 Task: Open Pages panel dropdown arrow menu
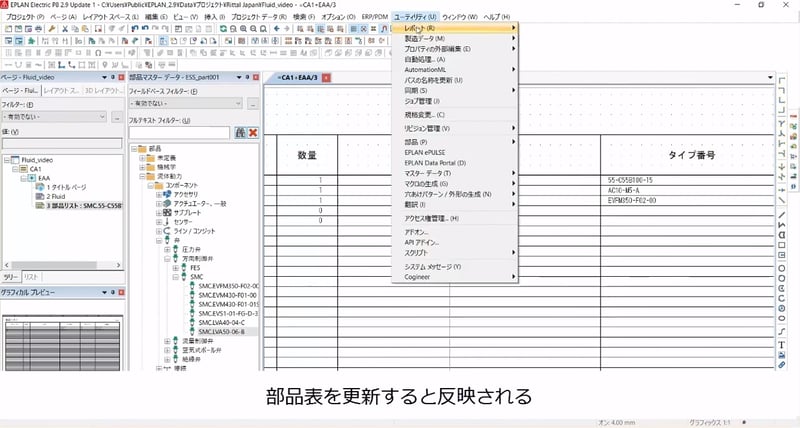(105, 78)
